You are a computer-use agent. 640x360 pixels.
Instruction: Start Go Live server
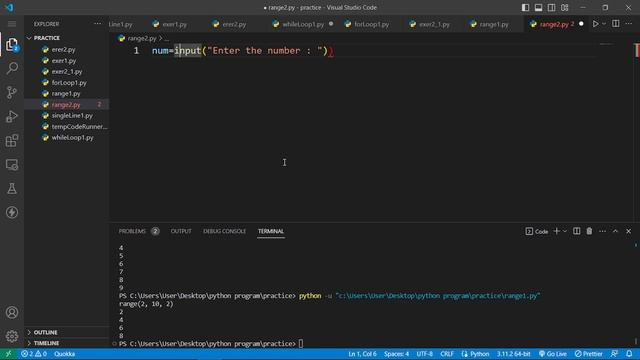pos(553,354)
